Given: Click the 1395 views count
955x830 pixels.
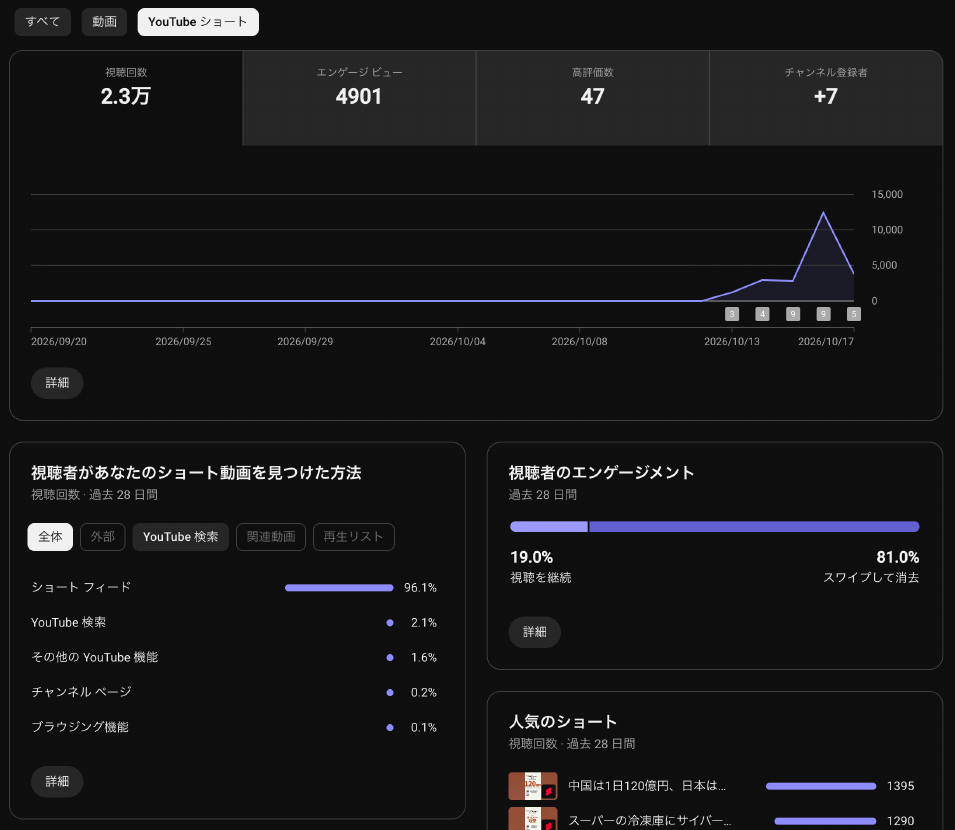Looking at the screenshot, I should click(x=900, y=786).
